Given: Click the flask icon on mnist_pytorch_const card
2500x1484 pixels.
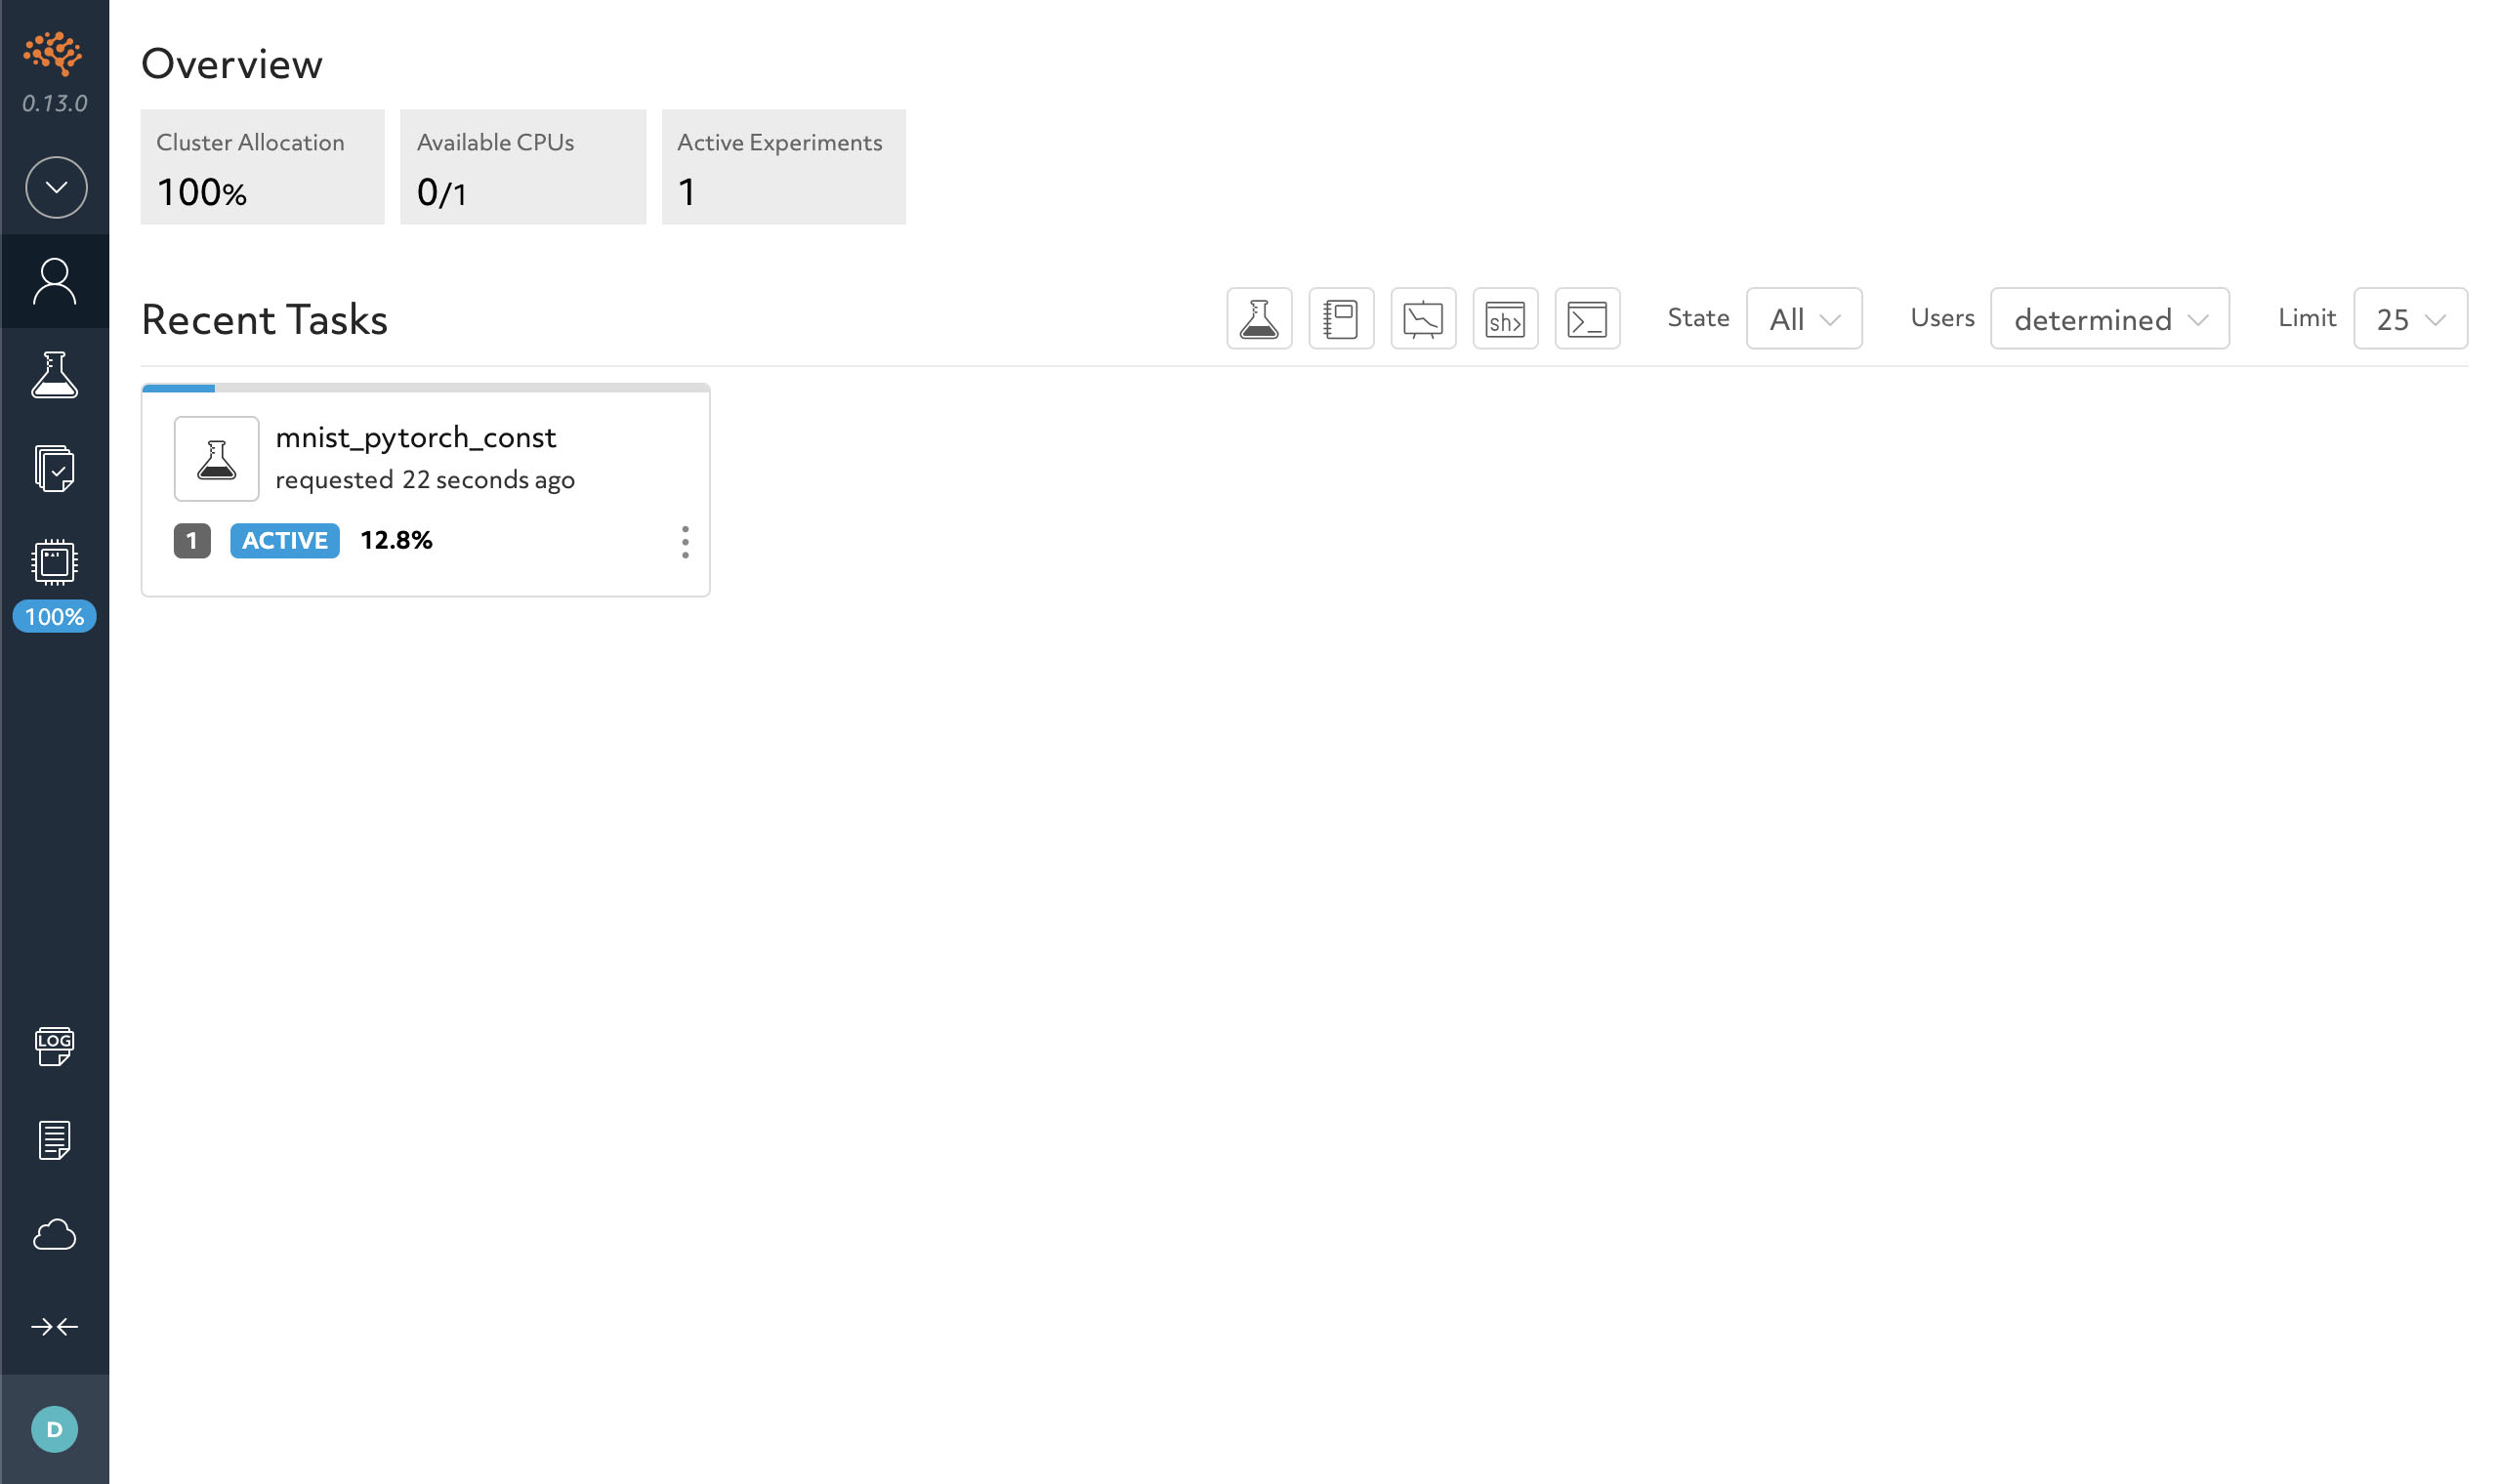Looking at the screenshot, I should click(217, 459).
